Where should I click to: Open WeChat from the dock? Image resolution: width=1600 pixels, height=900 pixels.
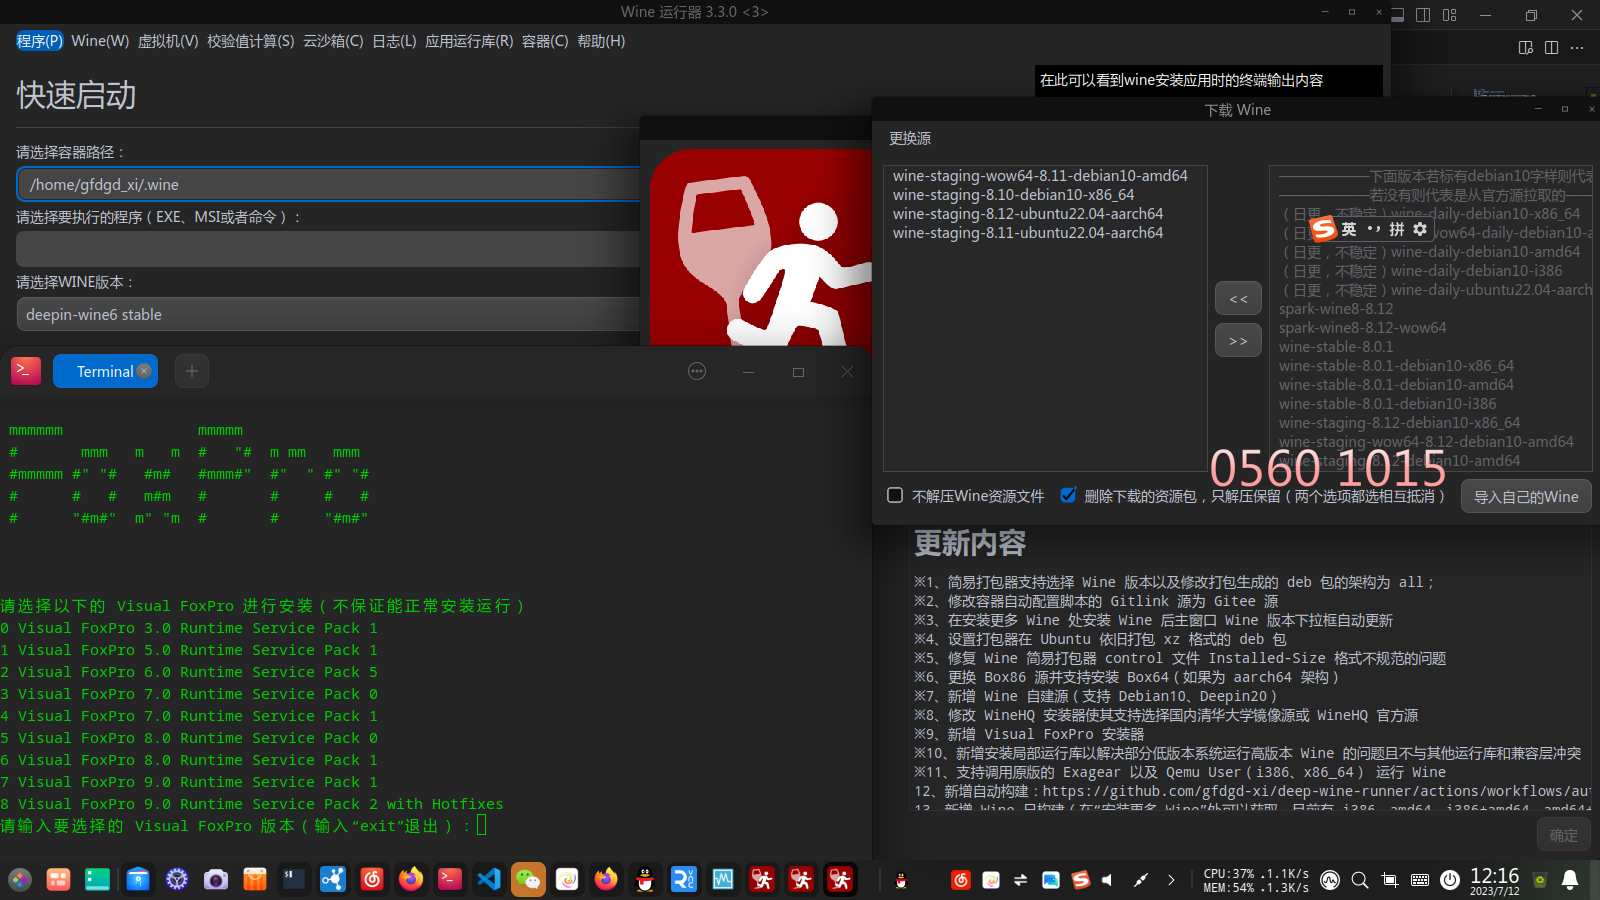(x=528, y=879)
